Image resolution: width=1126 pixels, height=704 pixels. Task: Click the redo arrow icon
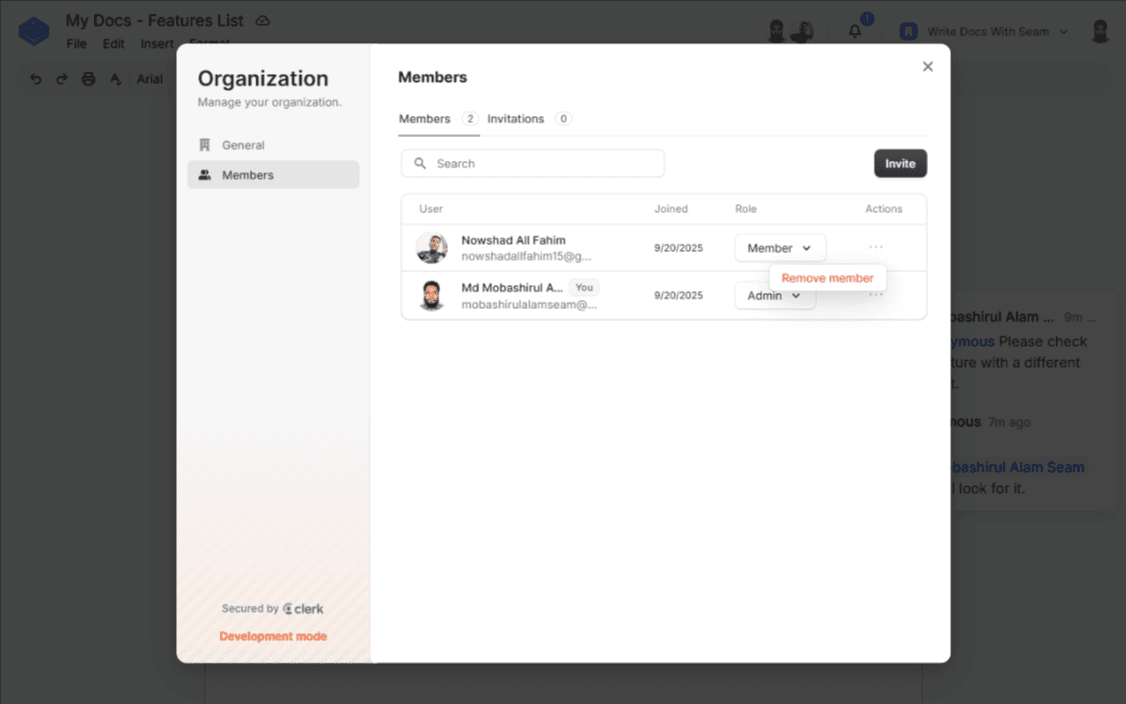[62, 79]
